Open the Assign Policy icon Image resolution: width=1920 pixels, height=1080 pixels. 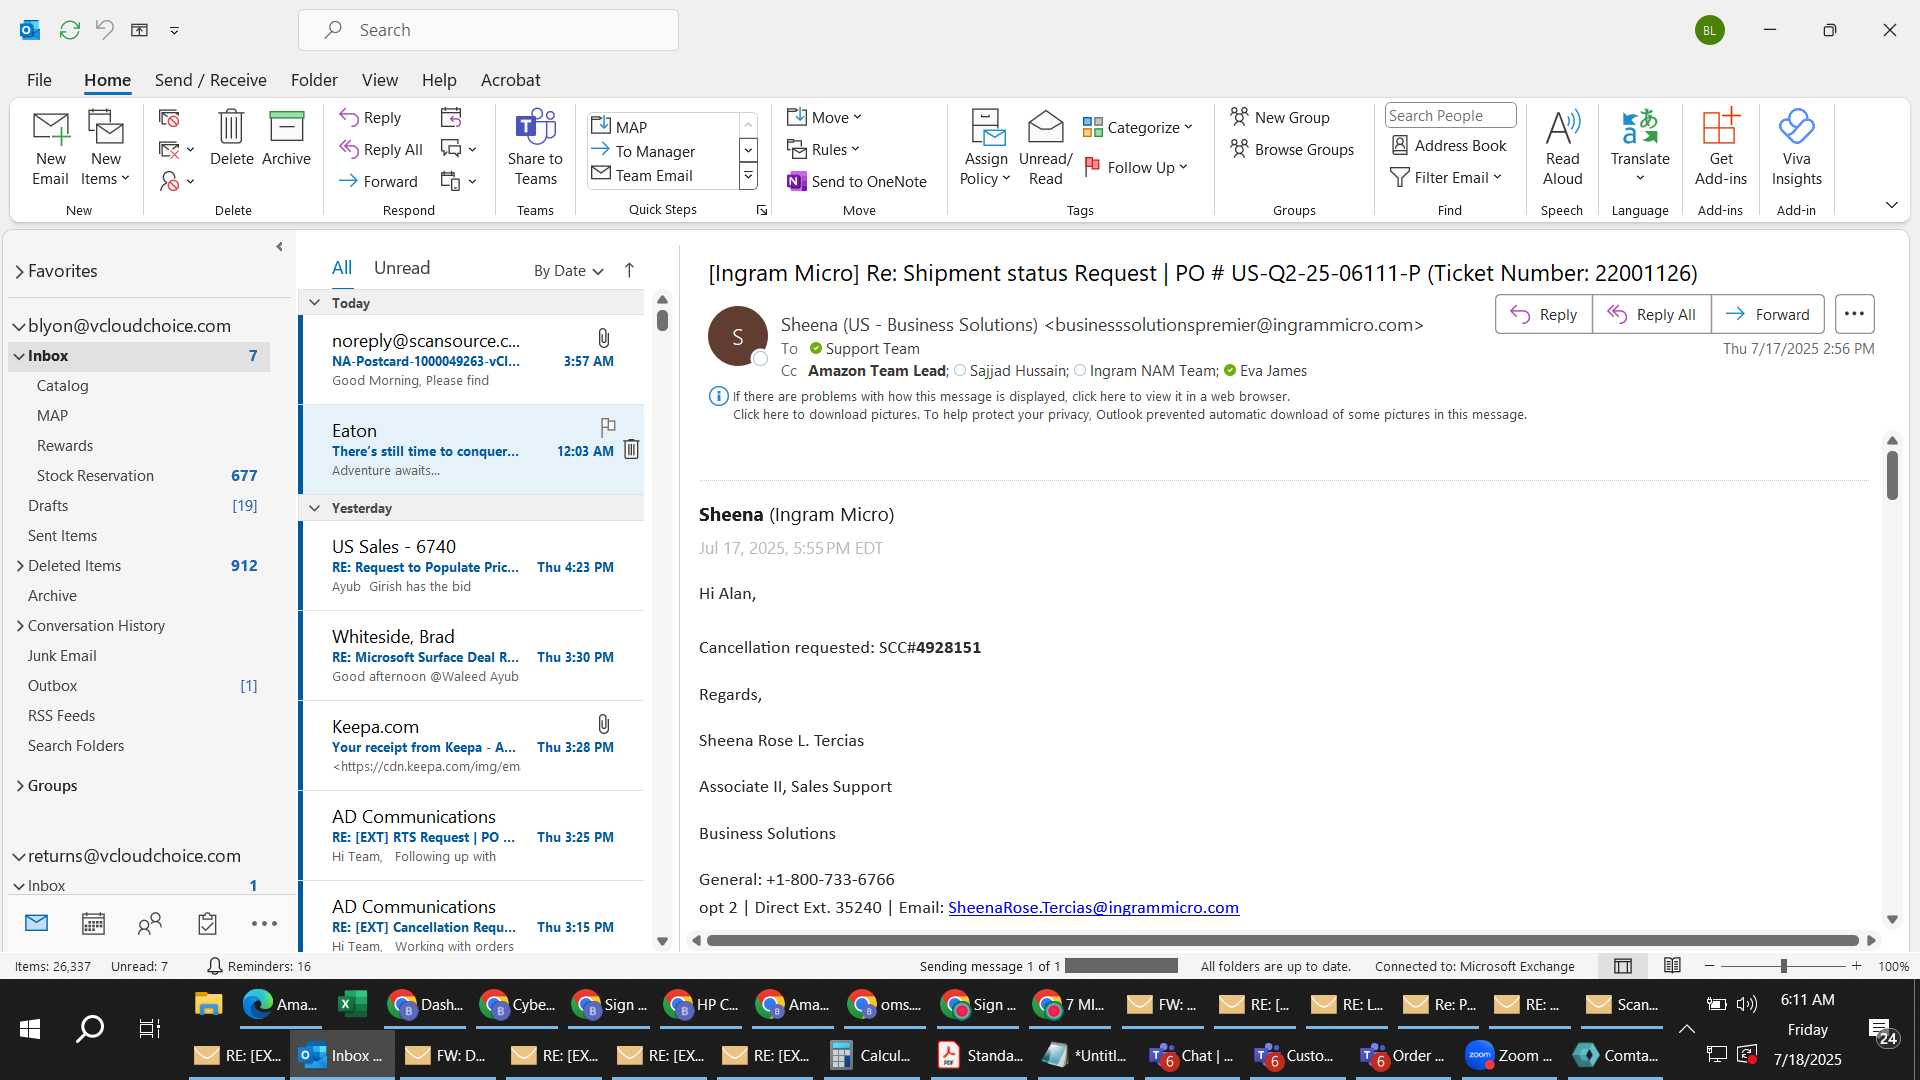(986, 148)
